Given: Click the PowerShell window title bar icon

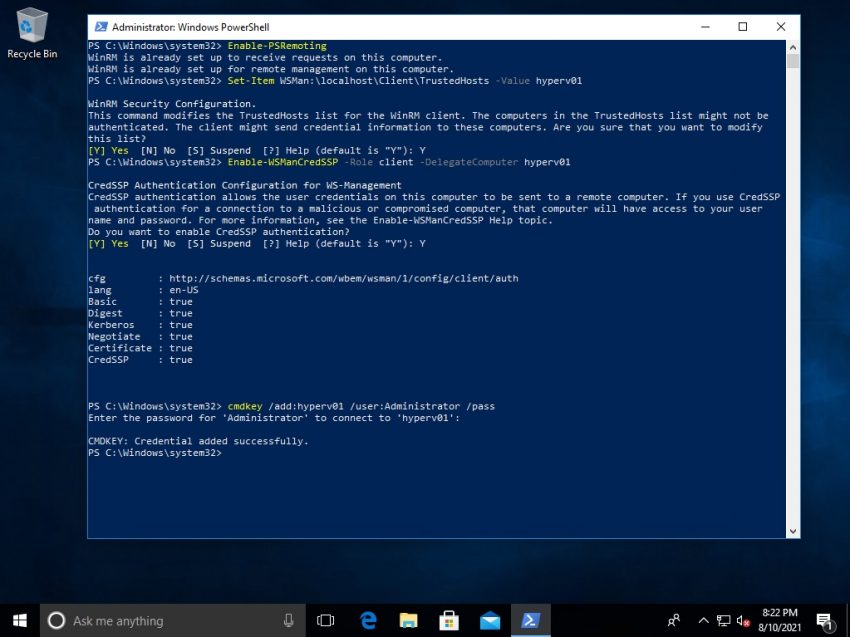Looking at the screenshot, I should coord(102,27).
